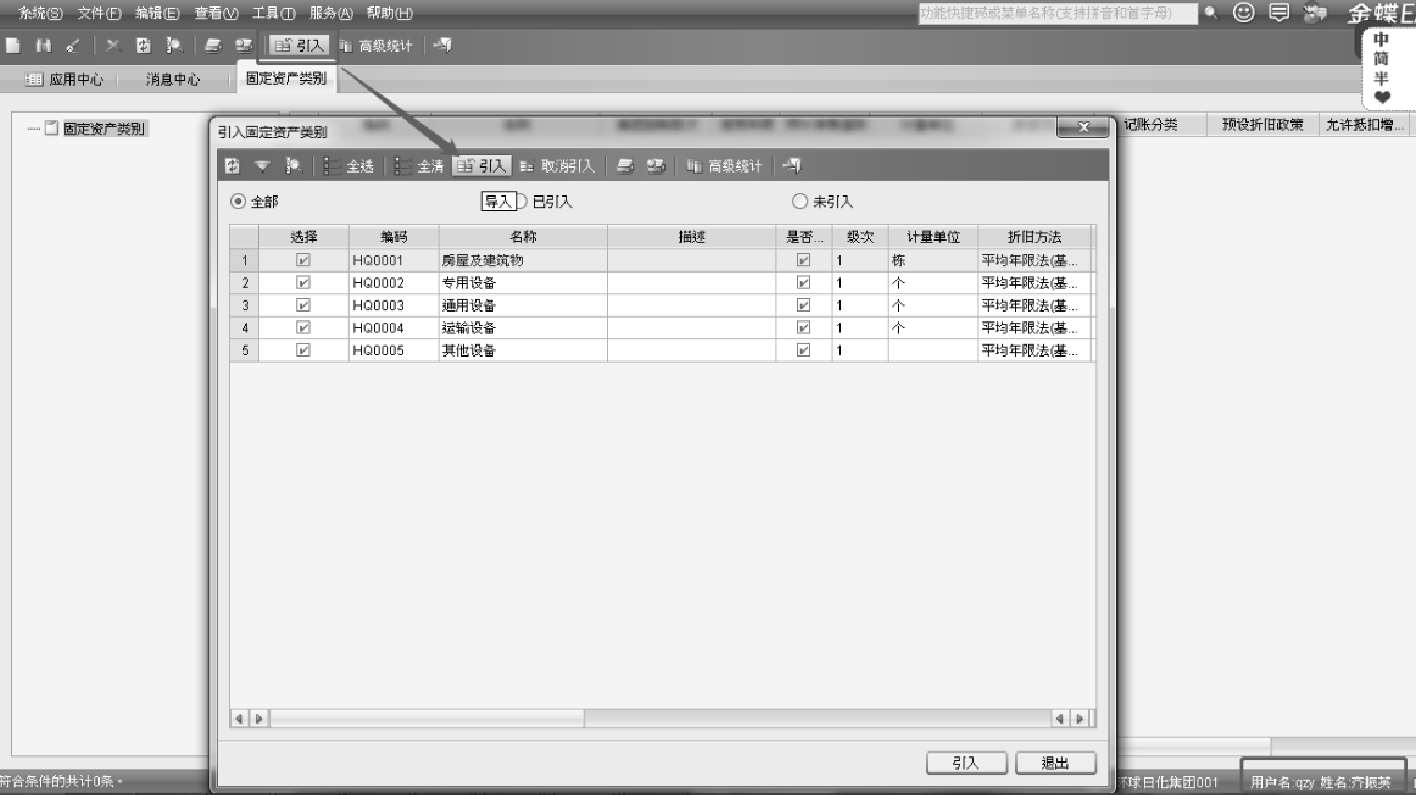The height and width of the screenshot is (795, 1417).
Task: Click the Print Preview icon in main toolbar
Action: pos(243,45)
